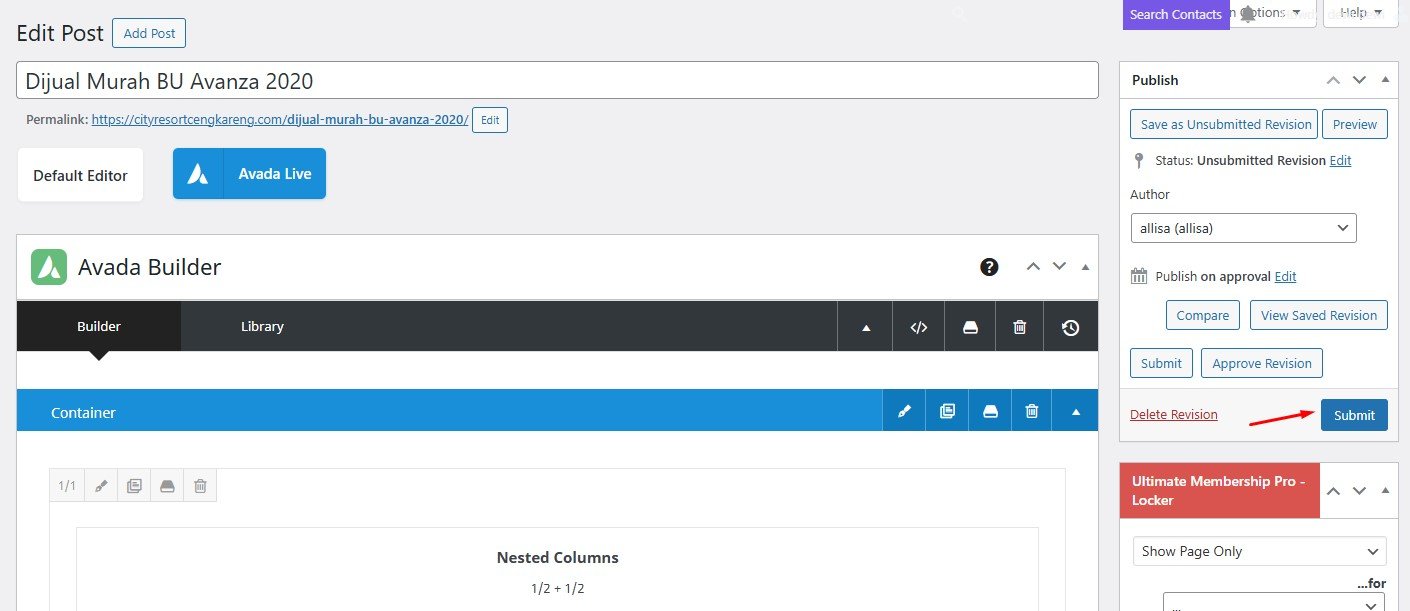This screenshot has width=1410, height=611.
Task: Open the code editor icon in builder toolbar
Action: click(x=919, y=327)
